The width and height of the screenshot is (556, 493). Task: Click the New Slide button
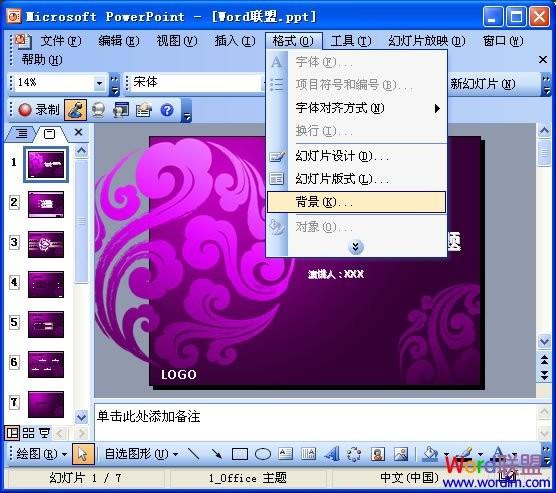pos(482,84)
